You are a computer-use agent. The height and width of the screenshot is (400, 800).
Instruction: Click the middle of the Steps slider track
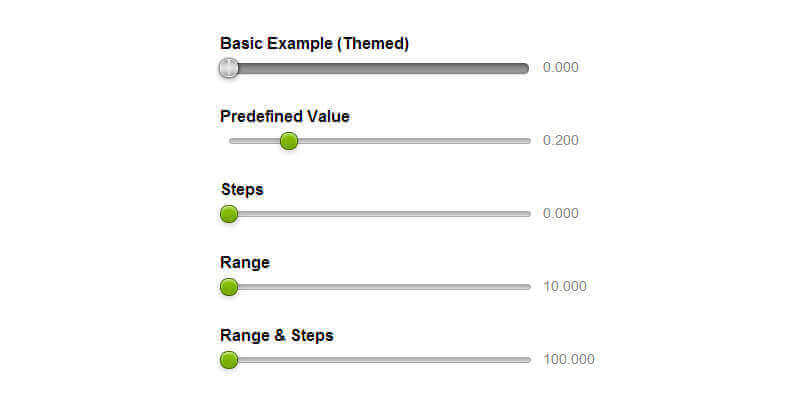pyautogui.click(x=380, y=213)
